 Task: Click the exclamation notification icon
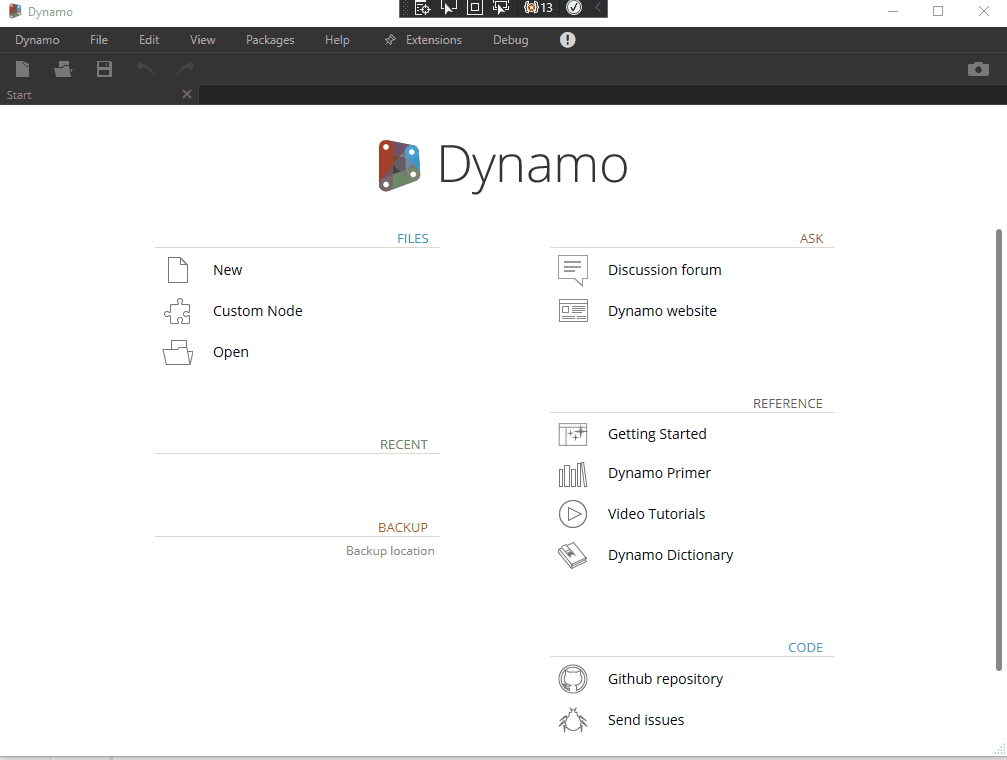tap(568, 40)
